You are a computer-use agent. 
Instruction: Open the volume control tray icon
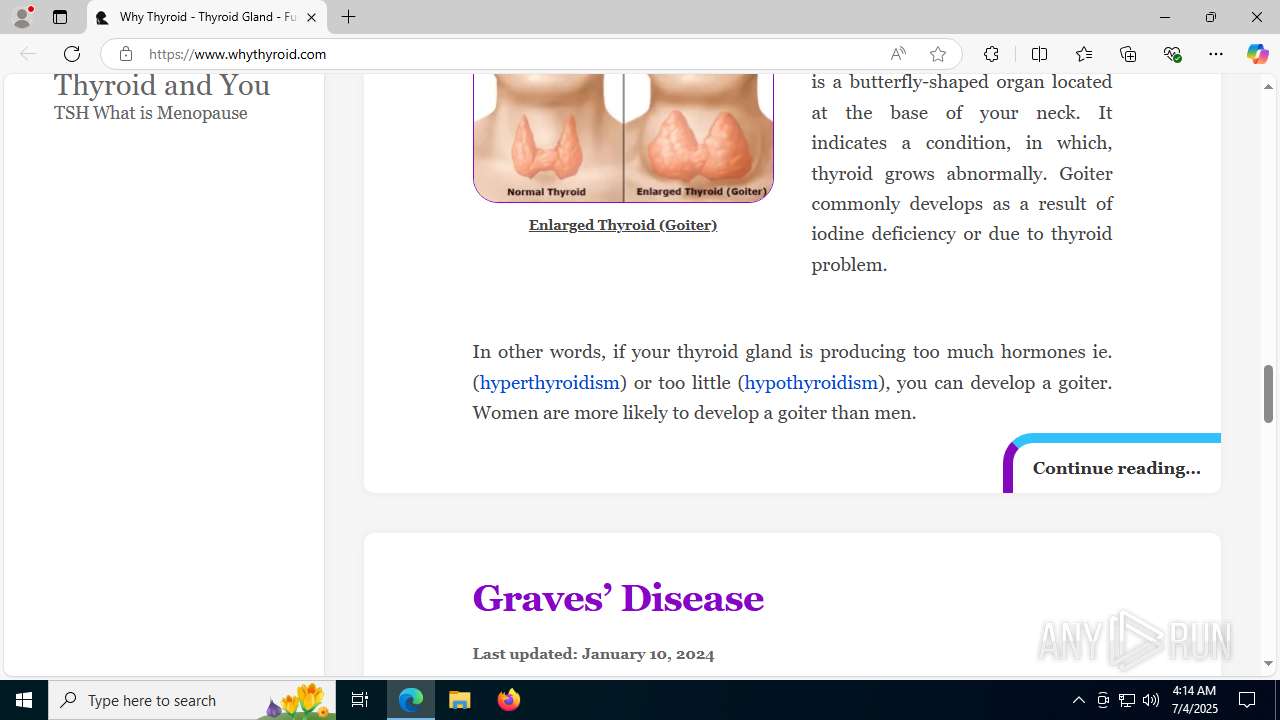(1151, 700)
